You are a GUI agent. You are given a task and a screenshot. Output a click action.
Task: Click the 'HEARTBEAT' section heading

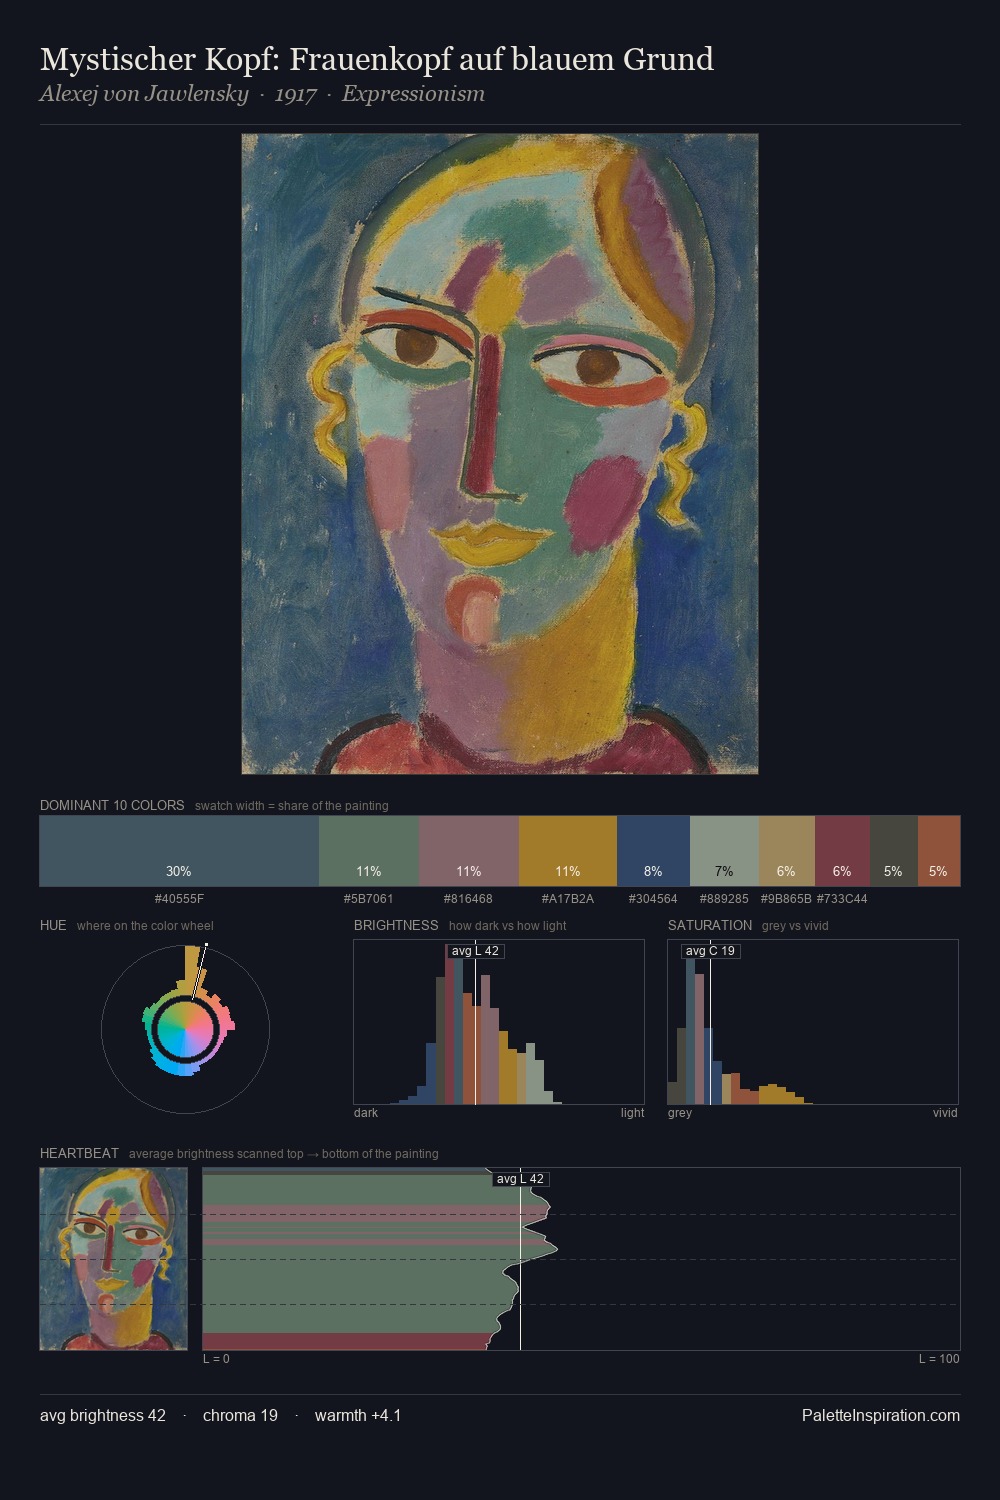(x=79, y=1153)
